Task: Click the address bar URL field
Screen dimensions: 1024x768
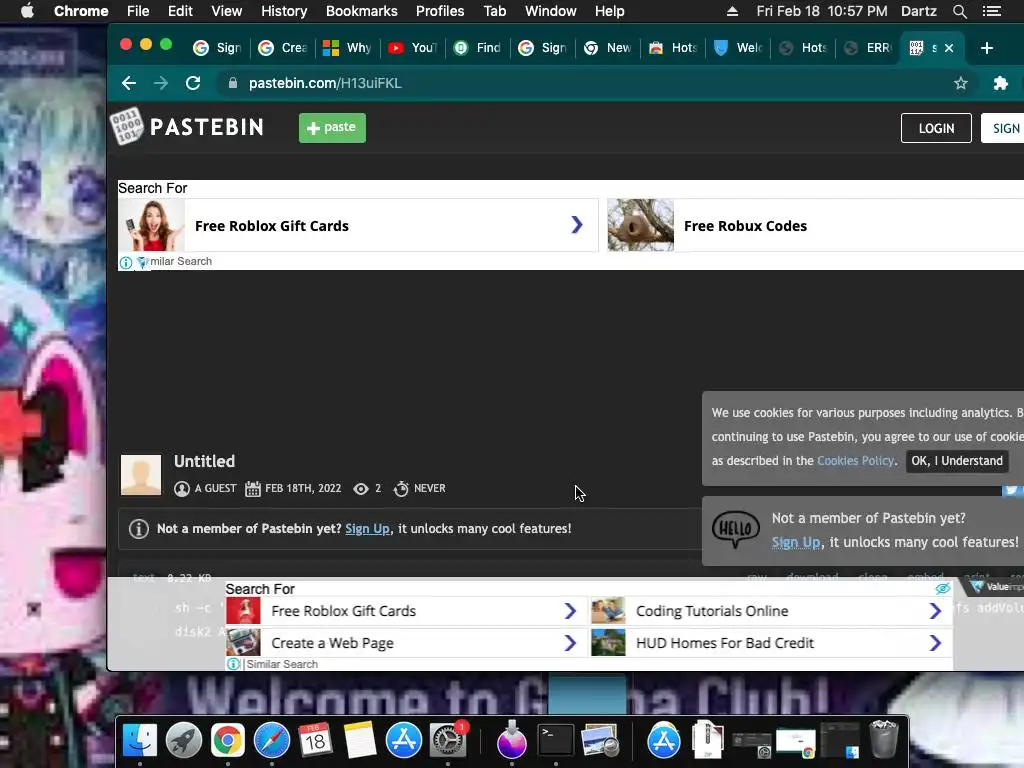Action: (588, 83)
